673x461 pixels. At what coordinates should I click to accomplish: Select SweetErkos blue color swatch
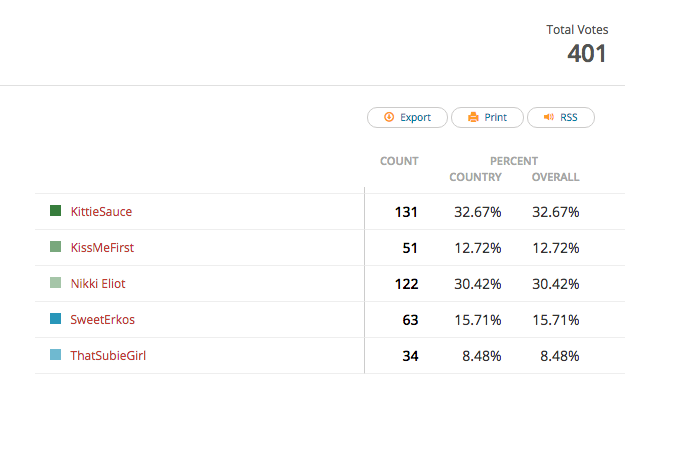[55, 318]
